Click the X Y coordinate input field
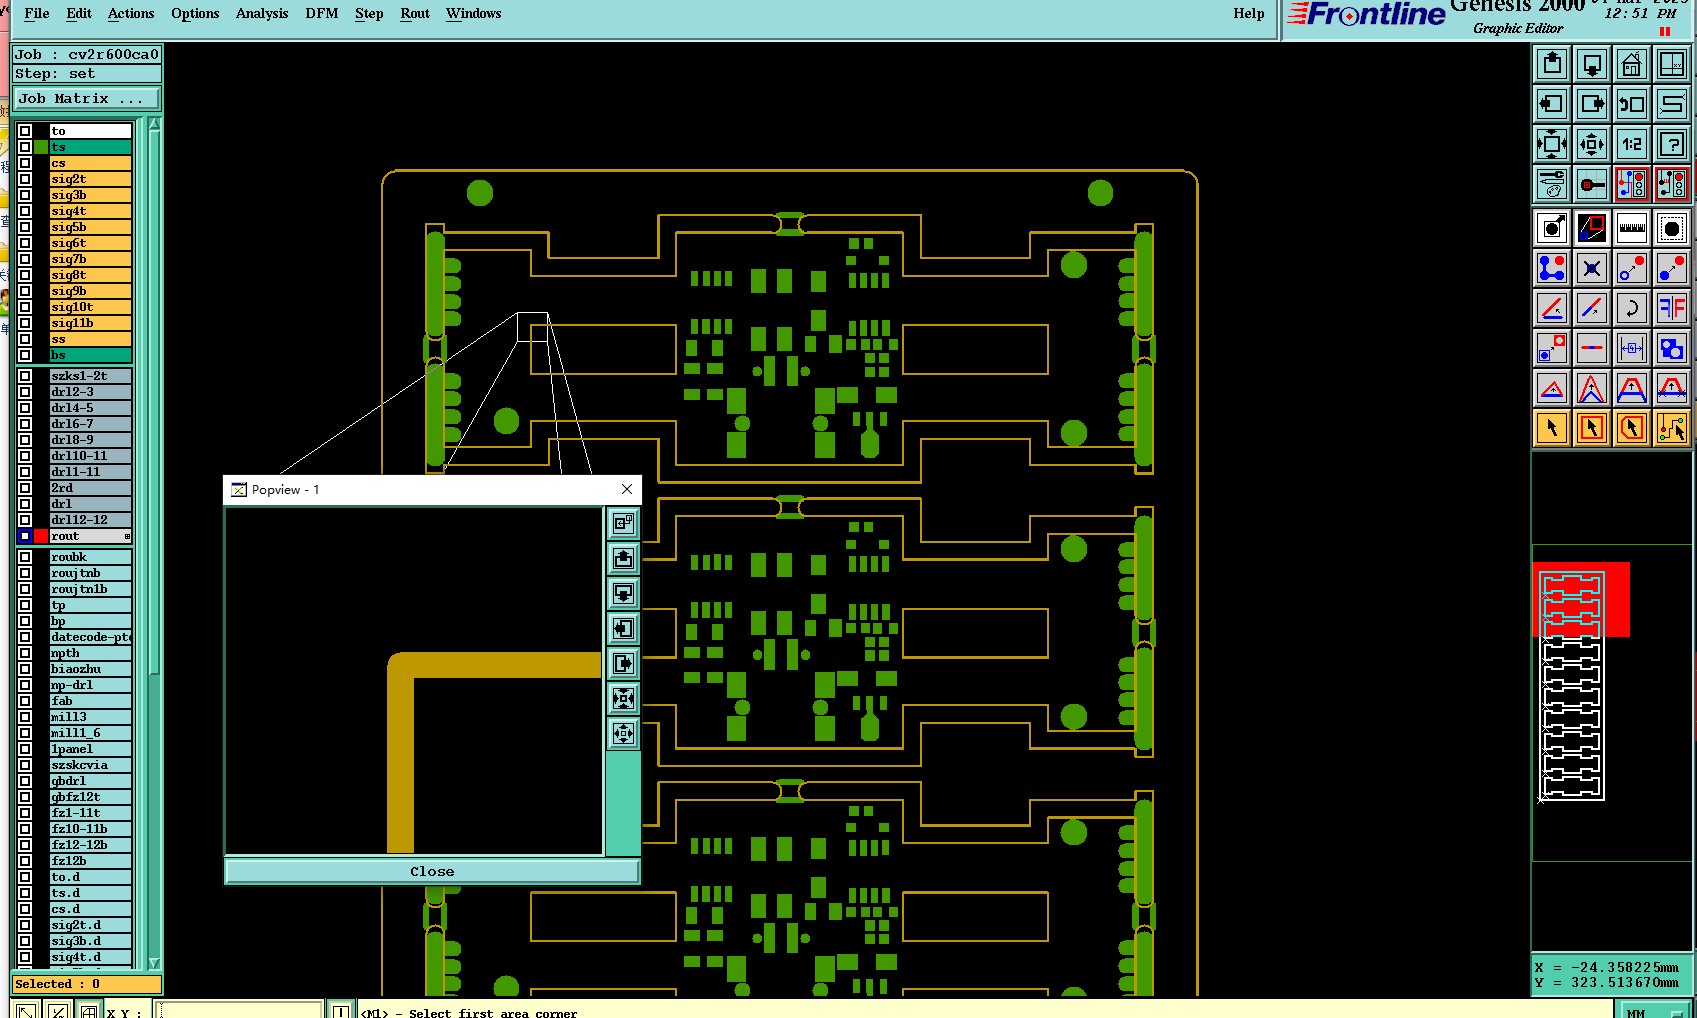Viewport: 1697px width, 1018px height. click(x=240, y=1011)
